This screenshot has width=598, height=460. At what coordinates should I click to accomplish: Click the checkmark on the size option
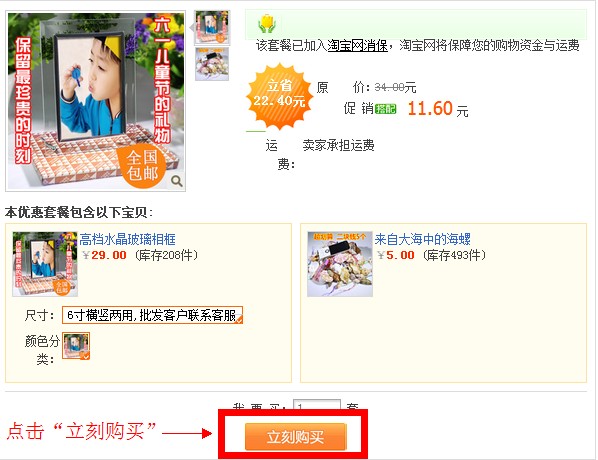(x=239, y=320)
